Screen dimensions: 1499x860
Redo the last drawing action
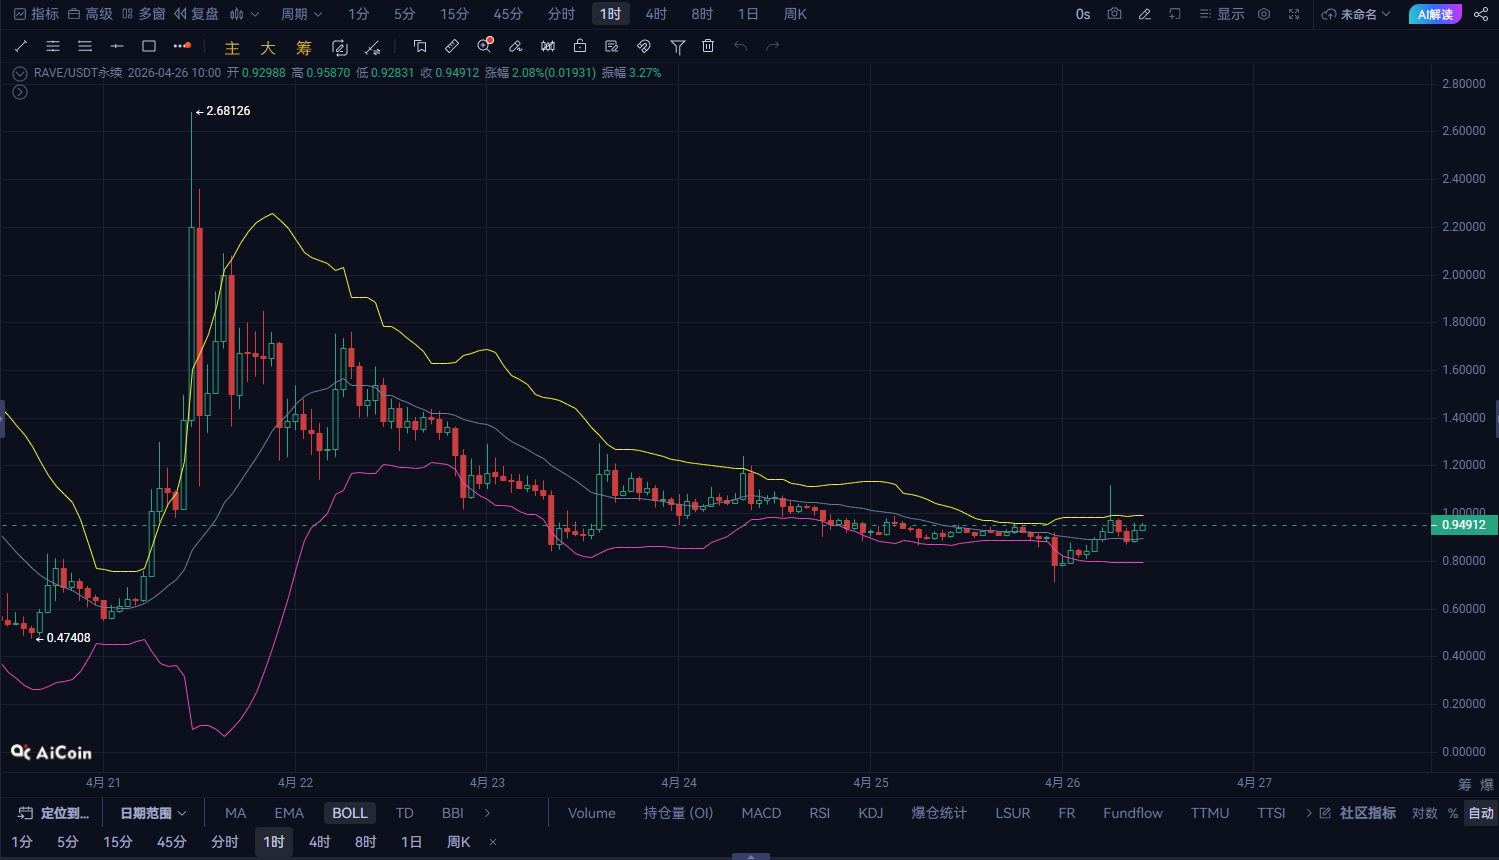(772, 46)
